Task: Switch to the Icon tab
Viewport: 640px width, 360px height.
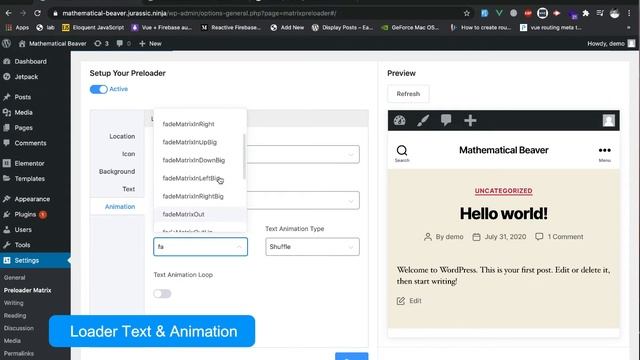Action: coord(128,154)
